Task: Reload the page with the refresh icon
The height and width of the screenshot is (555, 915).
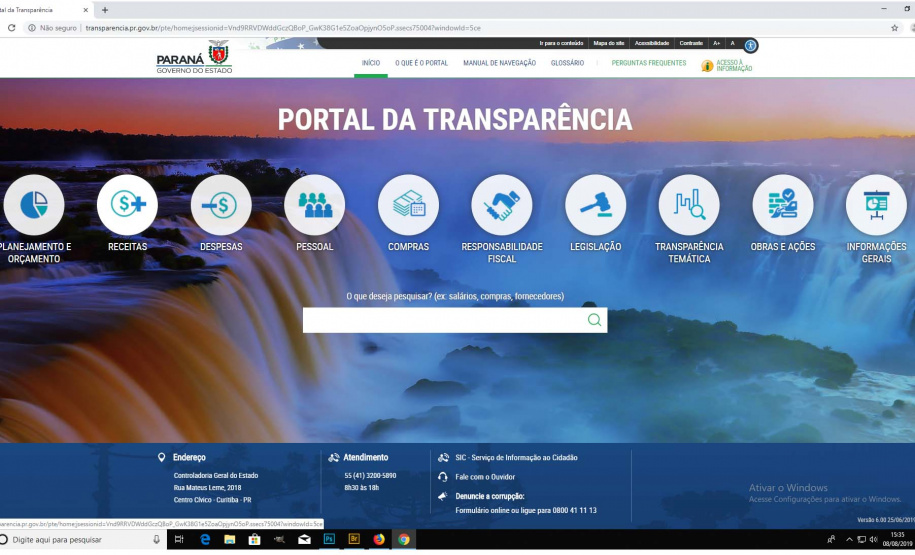Action: coord(11,27)
